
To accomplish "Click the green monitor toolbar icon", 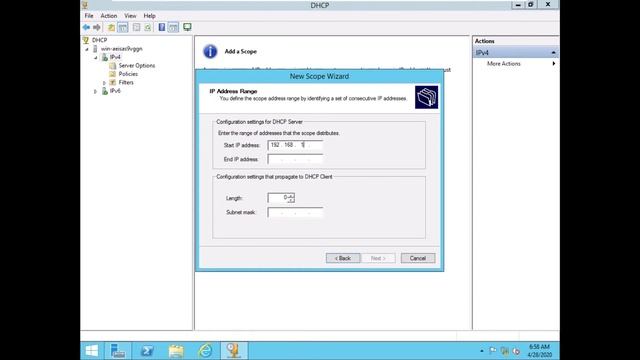I will pyautogui.click(x=187, y=27).
